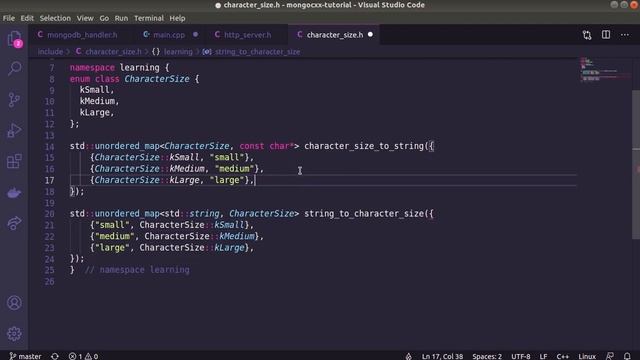Switch to the http_server.h tab
The width and height of the screenshot is (640, 360).
coord(247,35)
